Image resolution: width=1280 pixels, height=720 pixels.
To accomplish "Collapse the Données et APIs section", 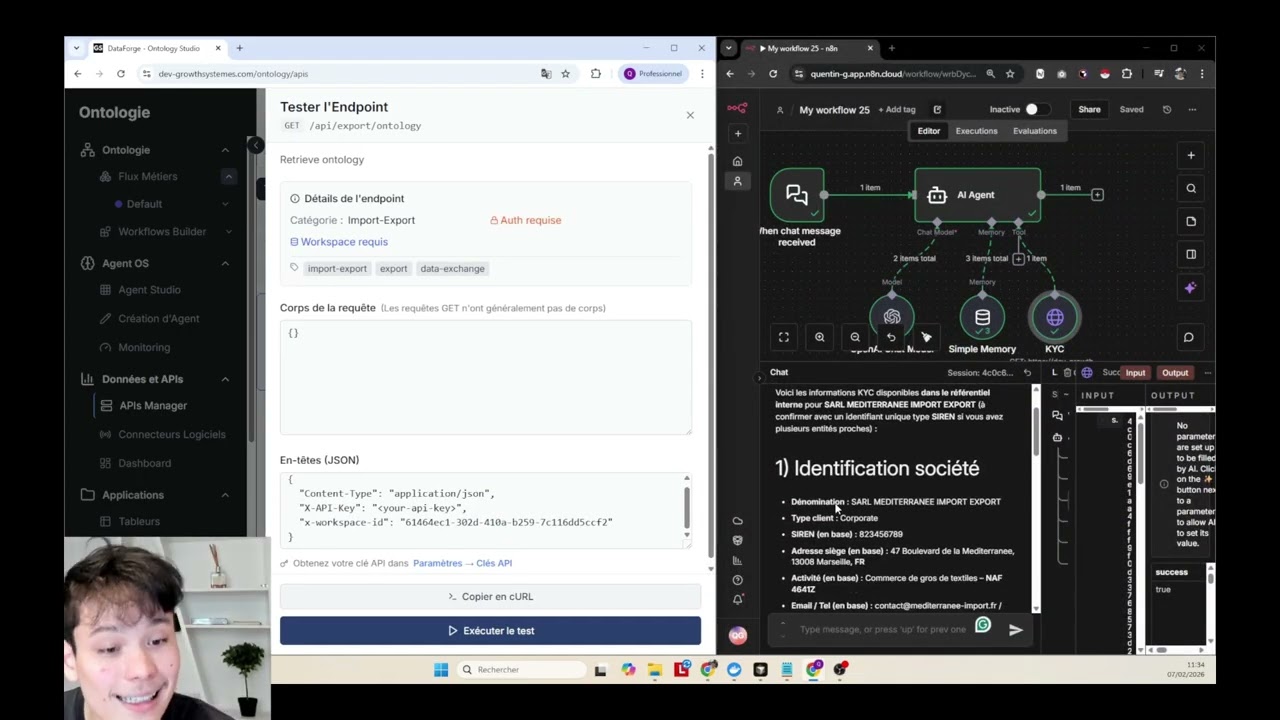I will 225,379.
